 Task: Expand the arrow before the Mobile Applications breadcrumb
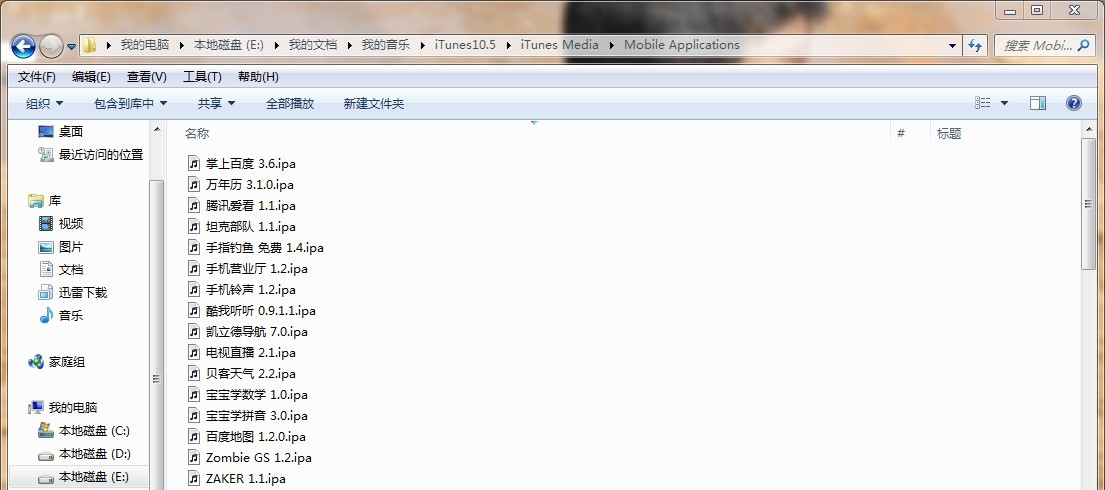pyautogui.click(x=611, y=45)
